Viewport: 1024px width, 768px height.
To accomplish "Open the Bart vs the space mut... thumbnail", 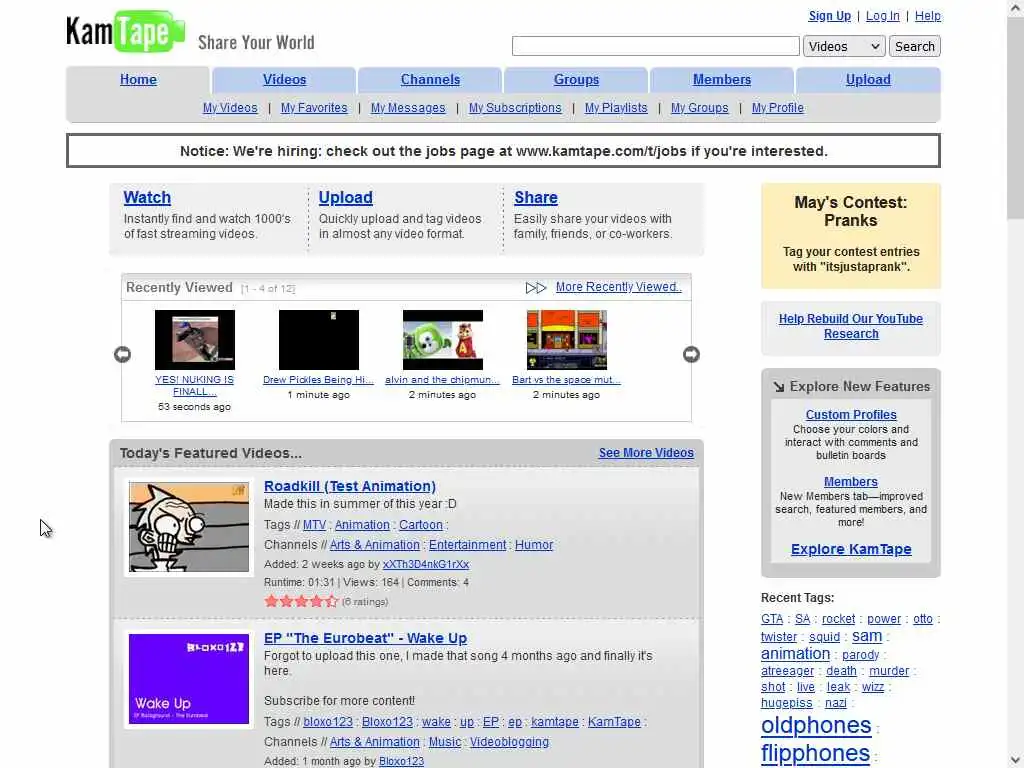I will pyautogui.click(x=567, y=340).
